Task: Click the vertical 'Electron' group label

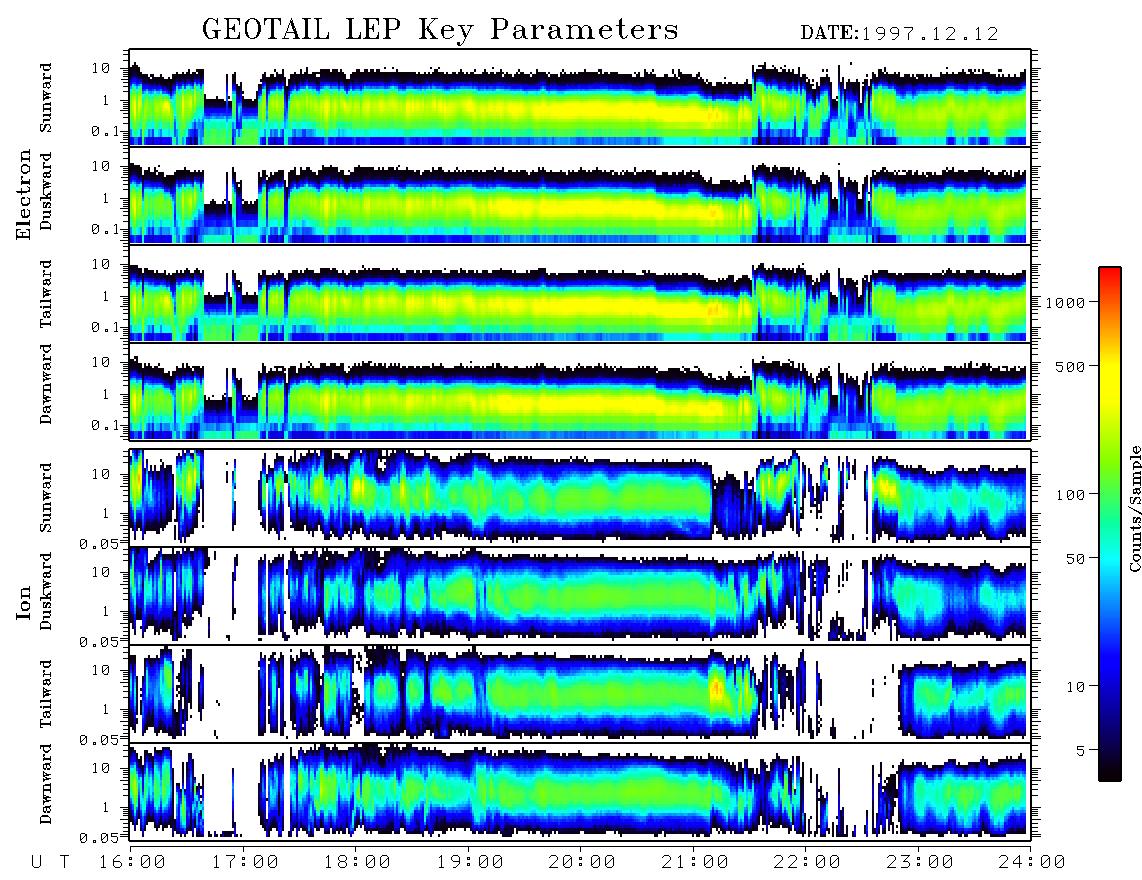Action: [x=24, y=194]
